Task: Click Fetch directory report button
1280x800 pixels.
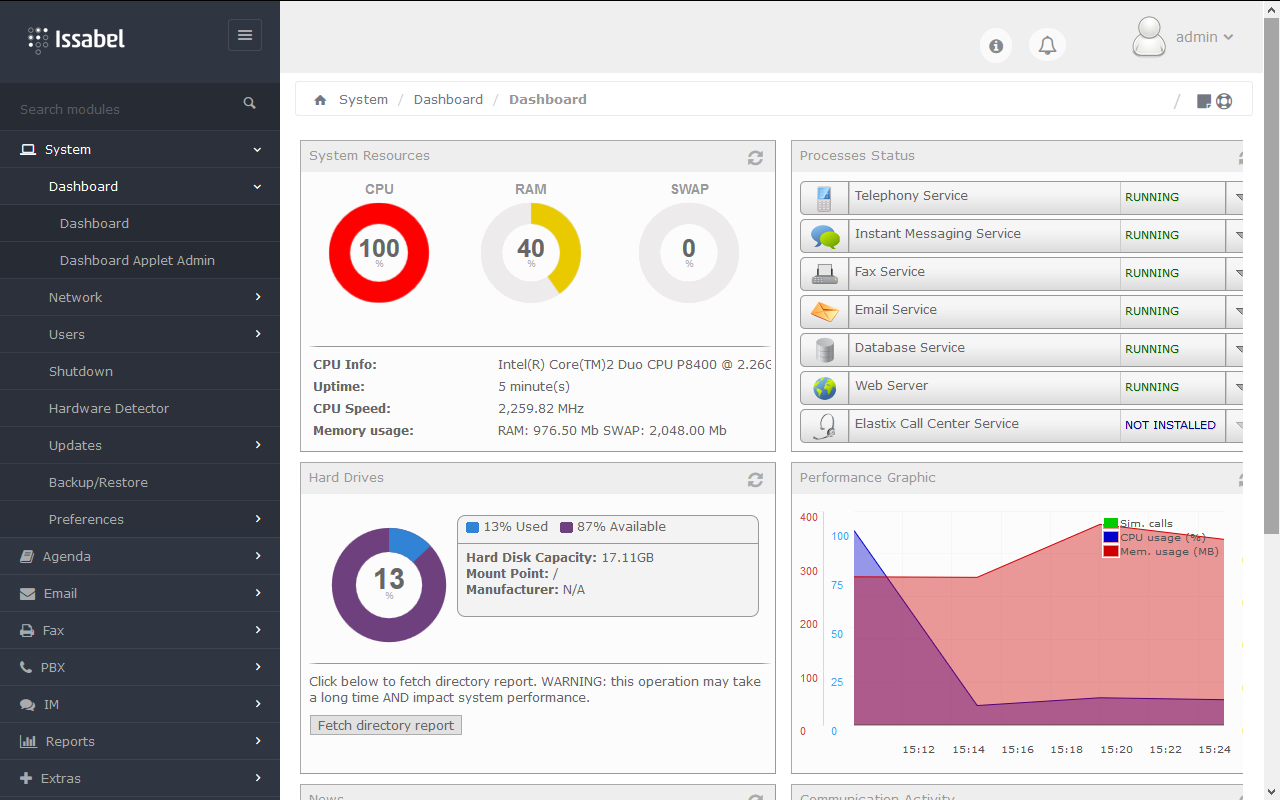Action: (386, 726)
